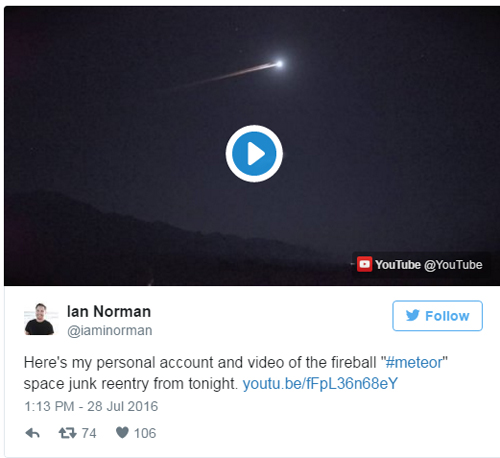Open the @YouTube handle on video
Image resolution: width=500 pixels, height=458 pixels.
click(453, 265)
